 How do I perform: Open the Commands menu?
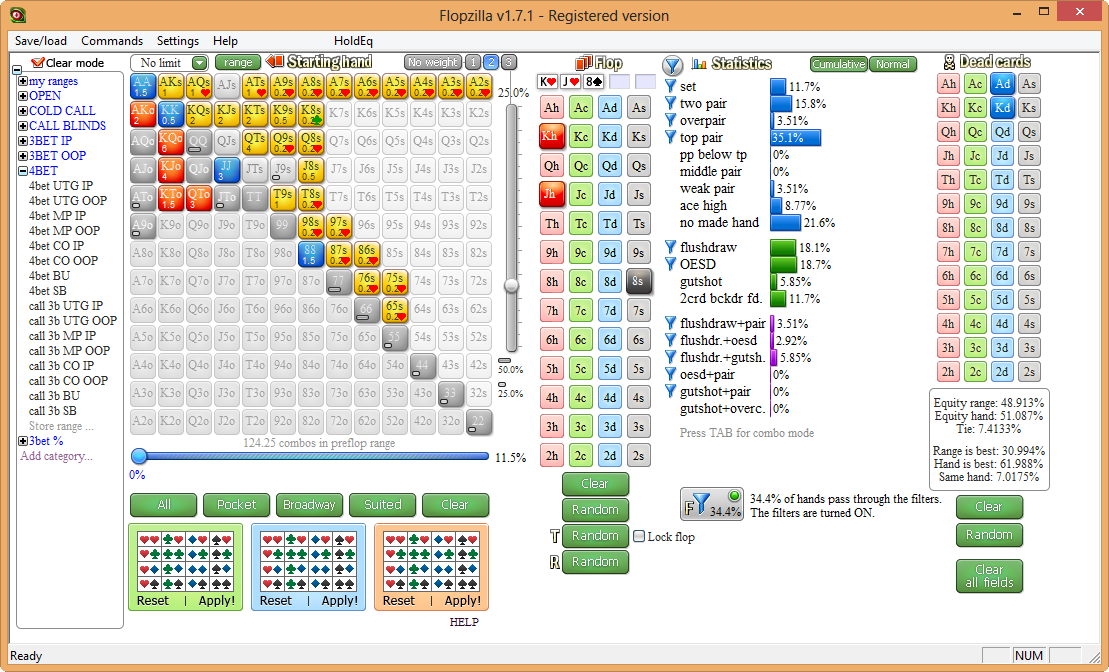click(112, 41)
